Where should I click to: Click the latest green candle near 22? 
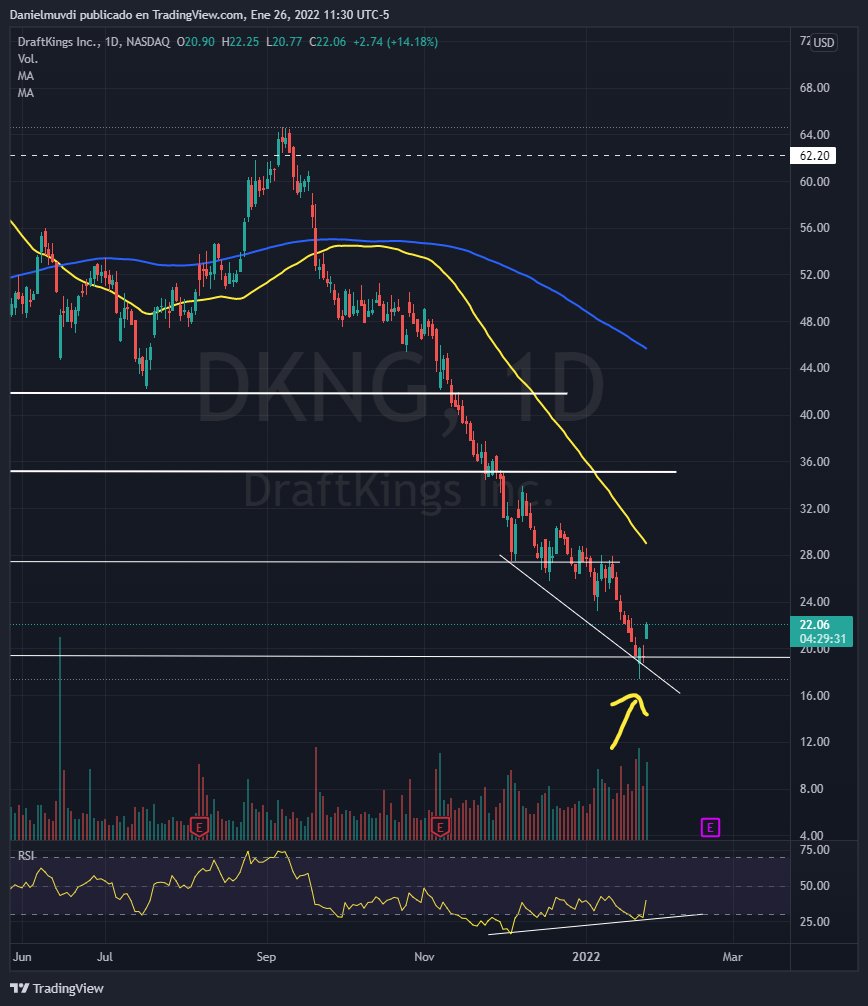pyautogui.click(x=647, y=631)
